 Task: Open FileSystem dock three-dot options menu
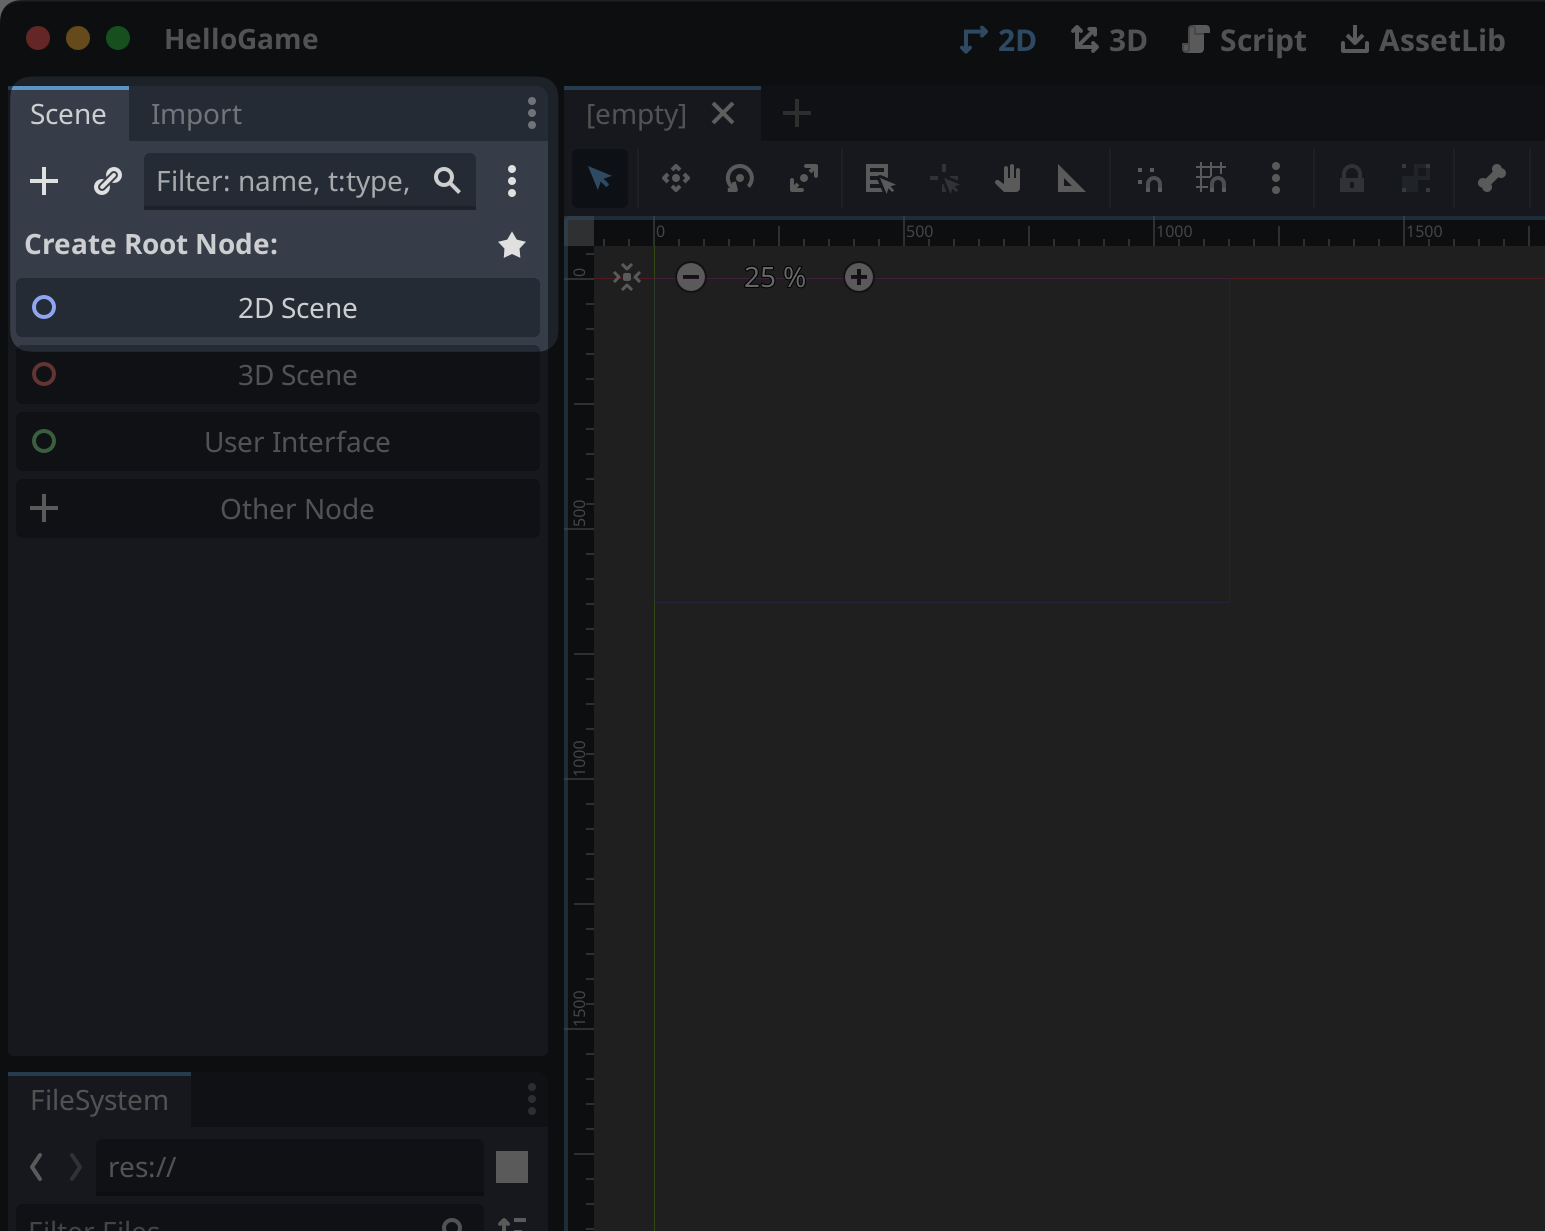pos(531,1099)
